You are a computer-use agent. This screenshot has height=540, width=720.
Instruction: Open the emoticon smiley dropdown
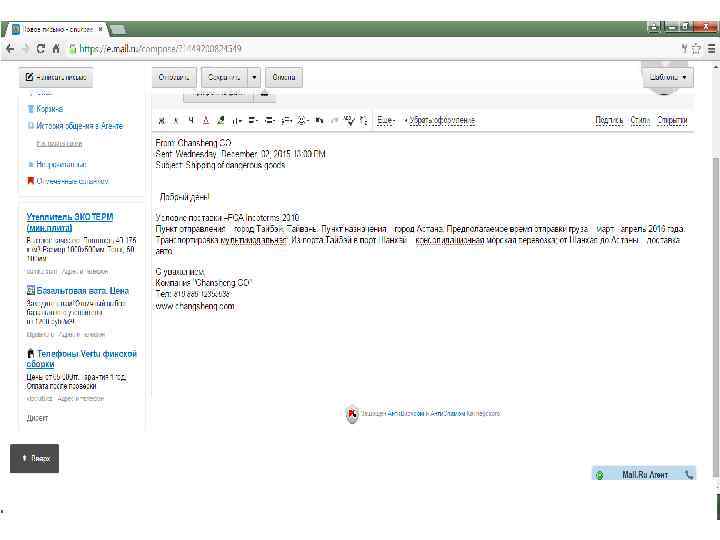tap(303, 120)
